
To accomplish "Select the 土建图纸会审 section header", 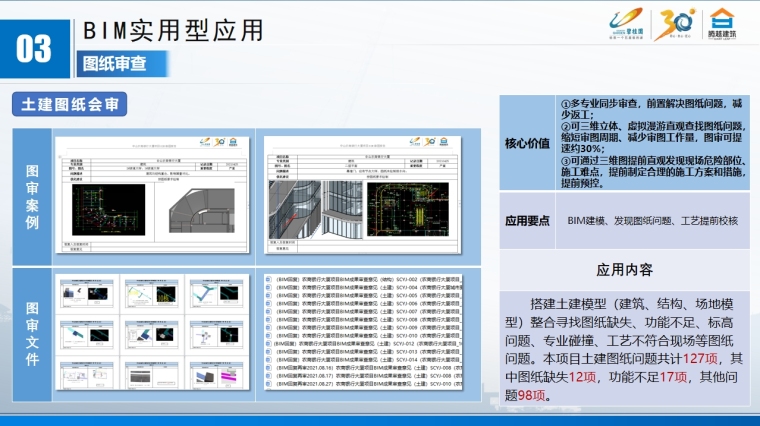I will [x=64, y=104].
